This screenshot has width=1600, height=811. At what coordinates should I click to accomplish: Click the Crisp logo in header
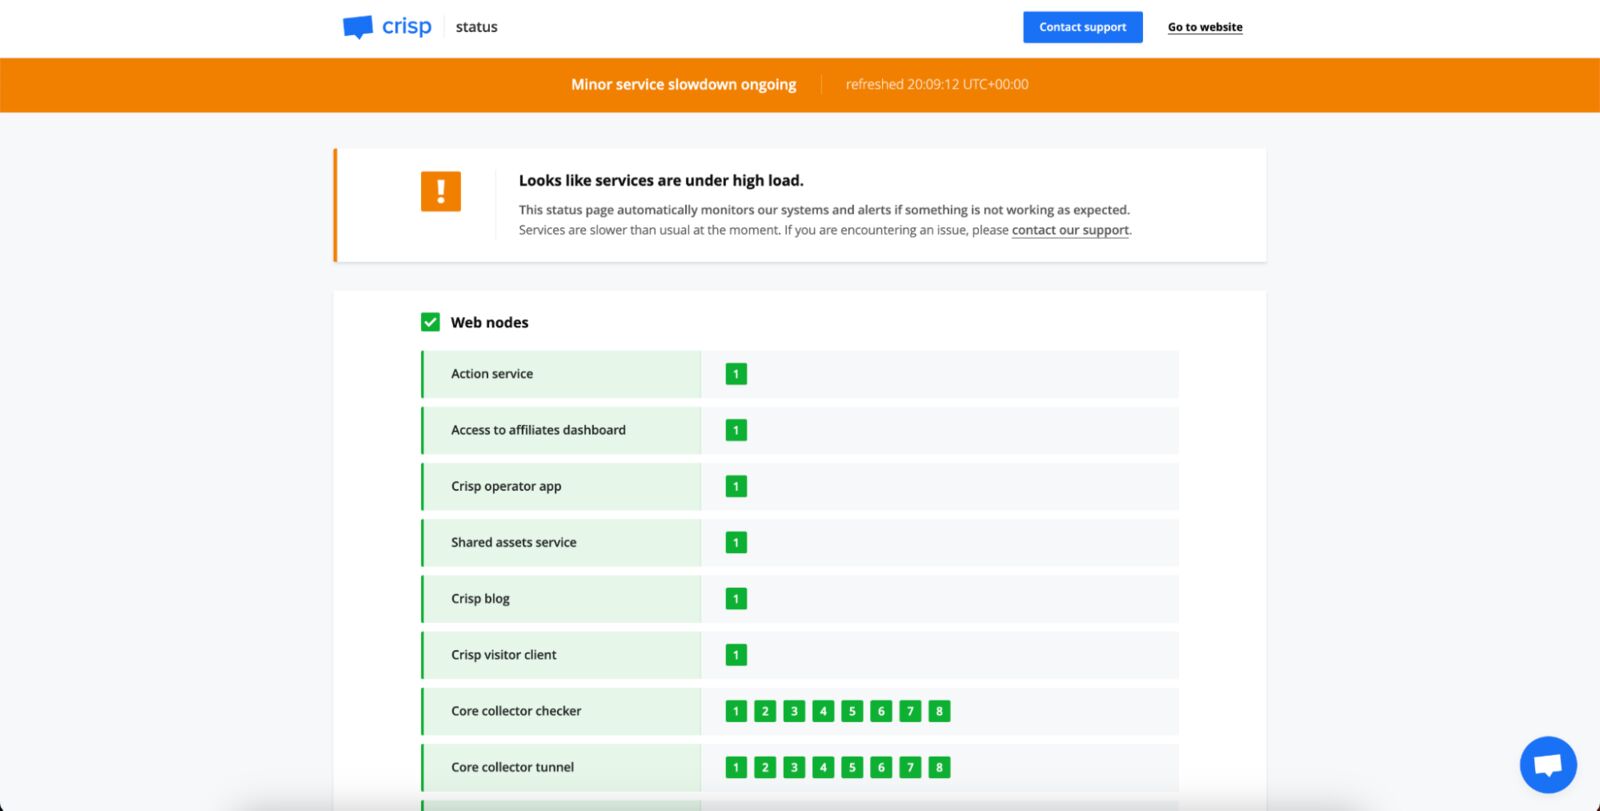click(387, 27)
